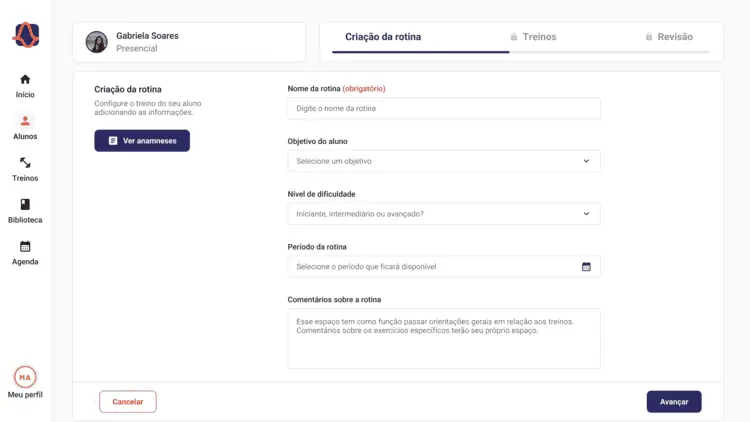Click the Início sidebar label

tap(25, 95)
